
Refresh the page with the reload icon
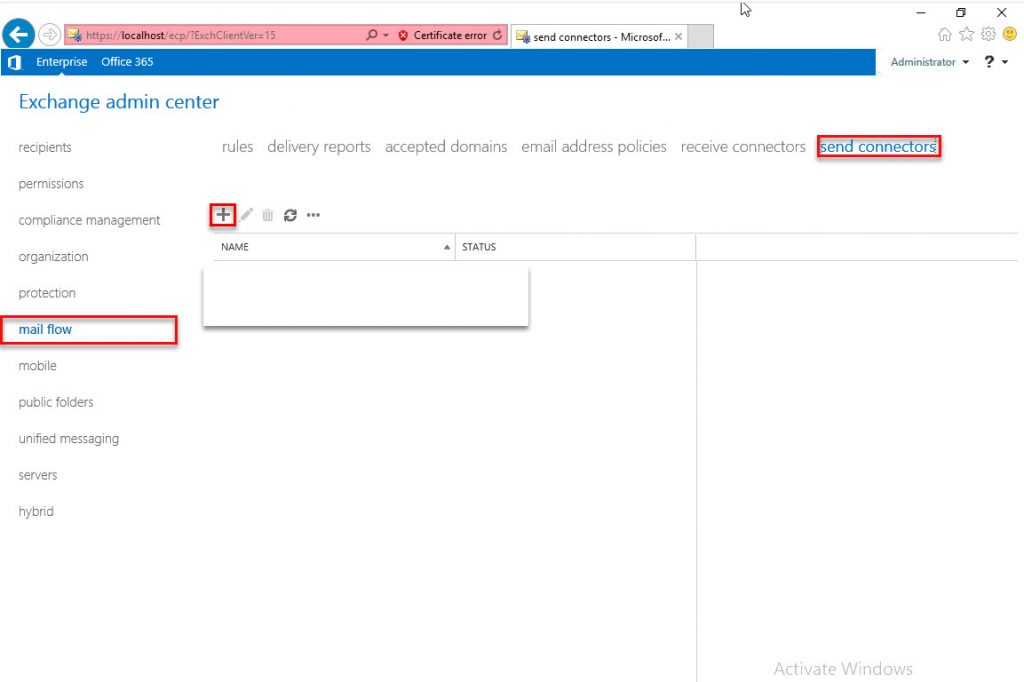point(498,35)
